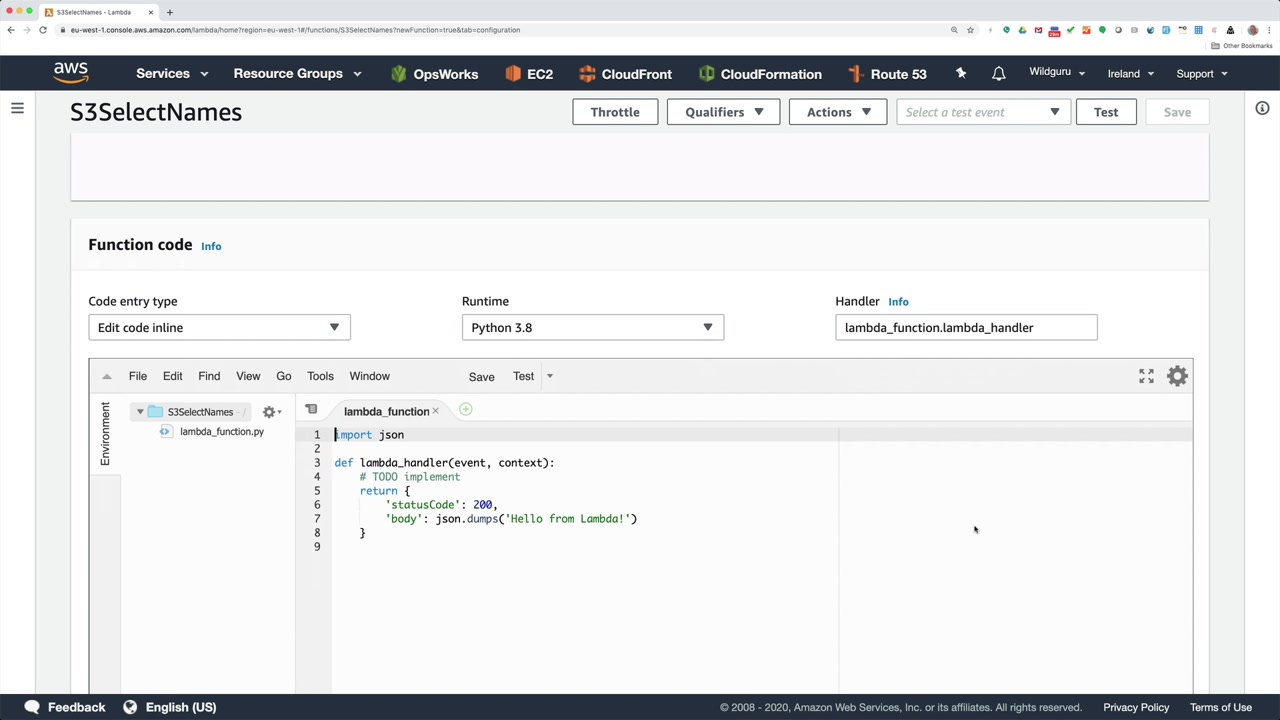Open the Qualifiers dropdown
This screenshot has height=720, width=1280.
coord(723,112)
